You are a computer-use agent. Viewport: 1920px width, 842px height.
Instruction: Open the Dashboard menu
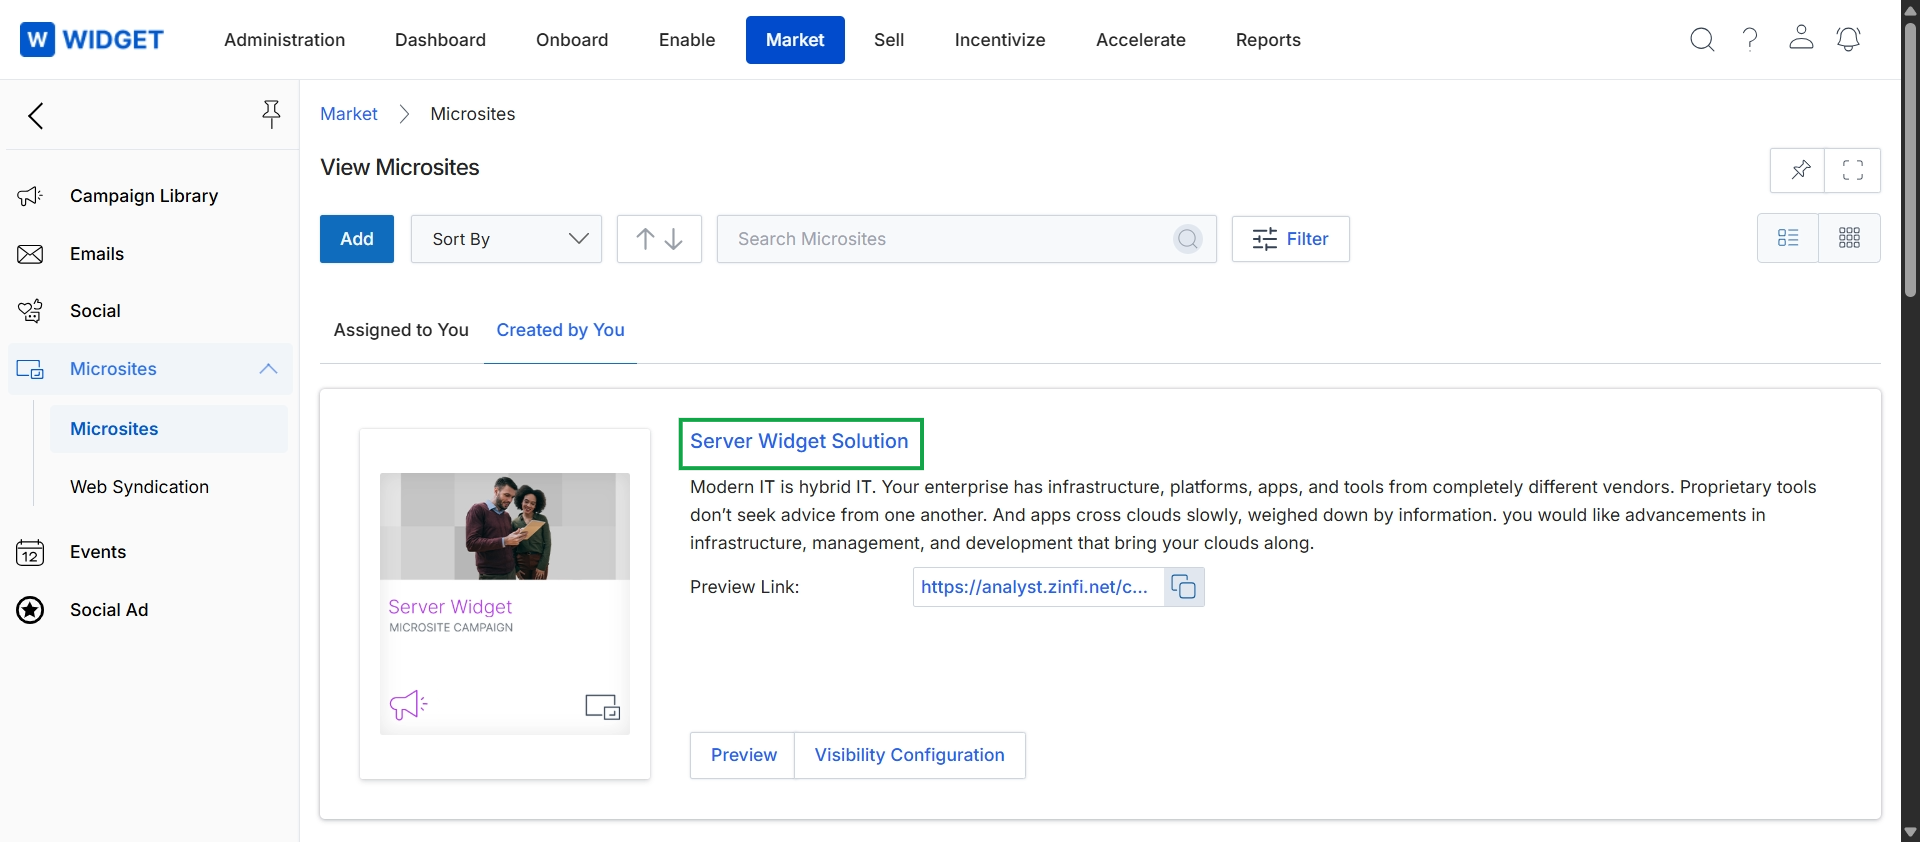(440, 40)
